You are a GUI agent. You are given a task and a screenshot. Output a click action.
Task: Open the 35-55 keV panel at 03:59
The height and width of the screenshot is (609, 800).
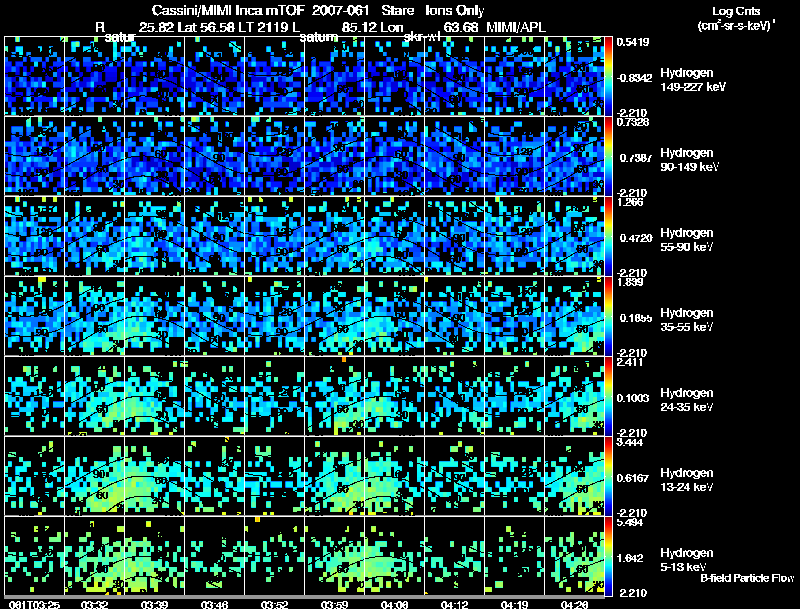tap(335, 316)
